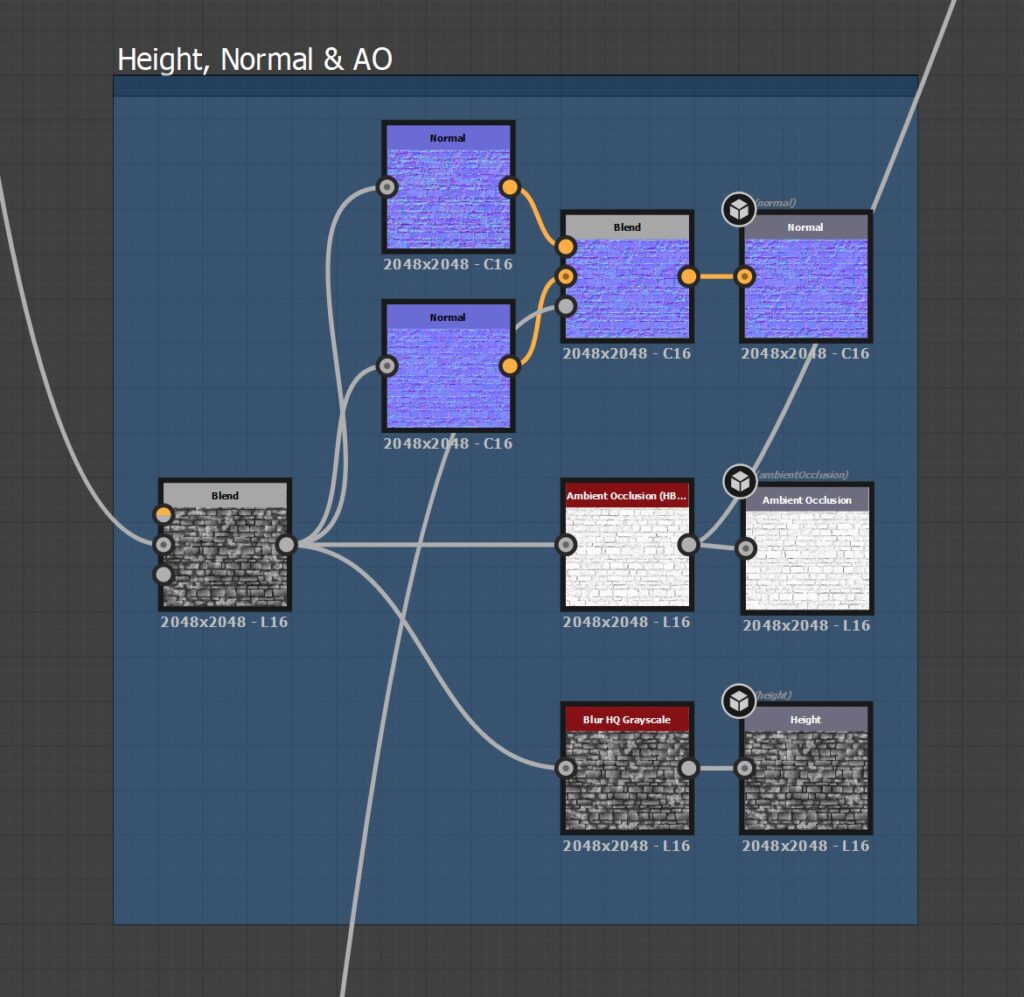
Task: Click the Height, Normal & AO frame title
Action: [256, 59]
